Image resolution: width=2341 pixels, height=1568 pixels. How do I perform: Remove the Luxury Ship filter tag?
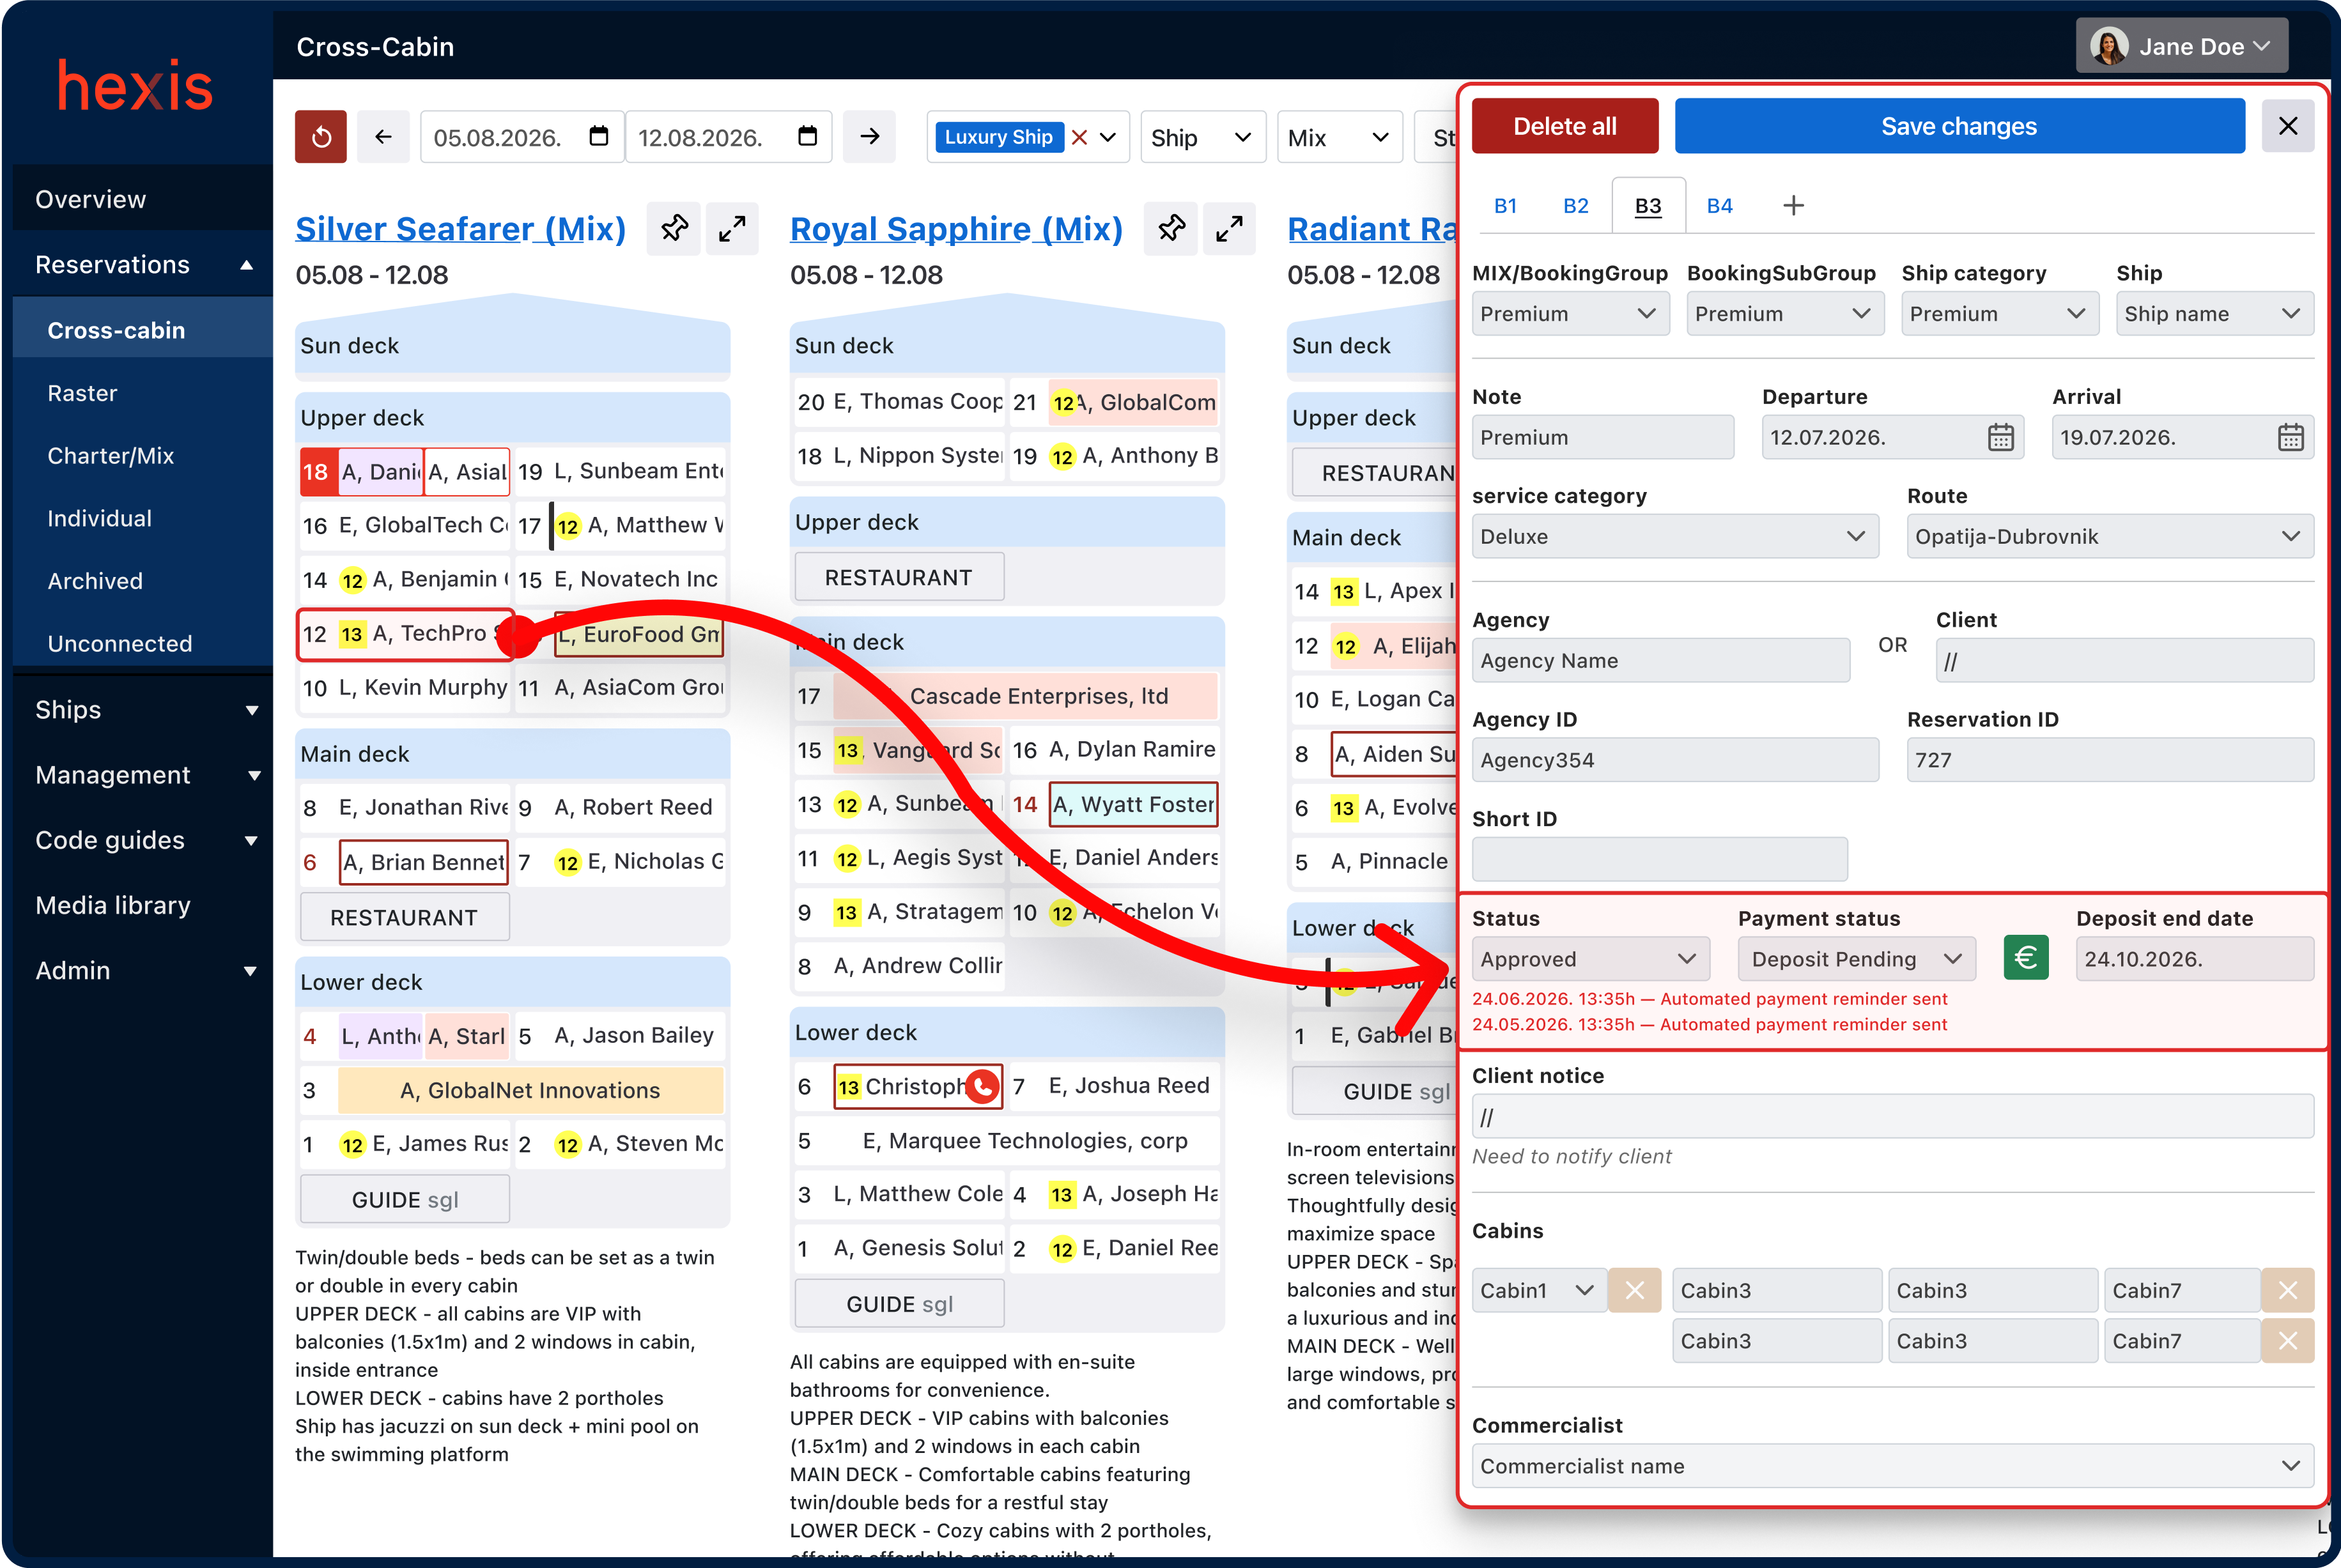pyautogui.click(x=1079, y=138)
